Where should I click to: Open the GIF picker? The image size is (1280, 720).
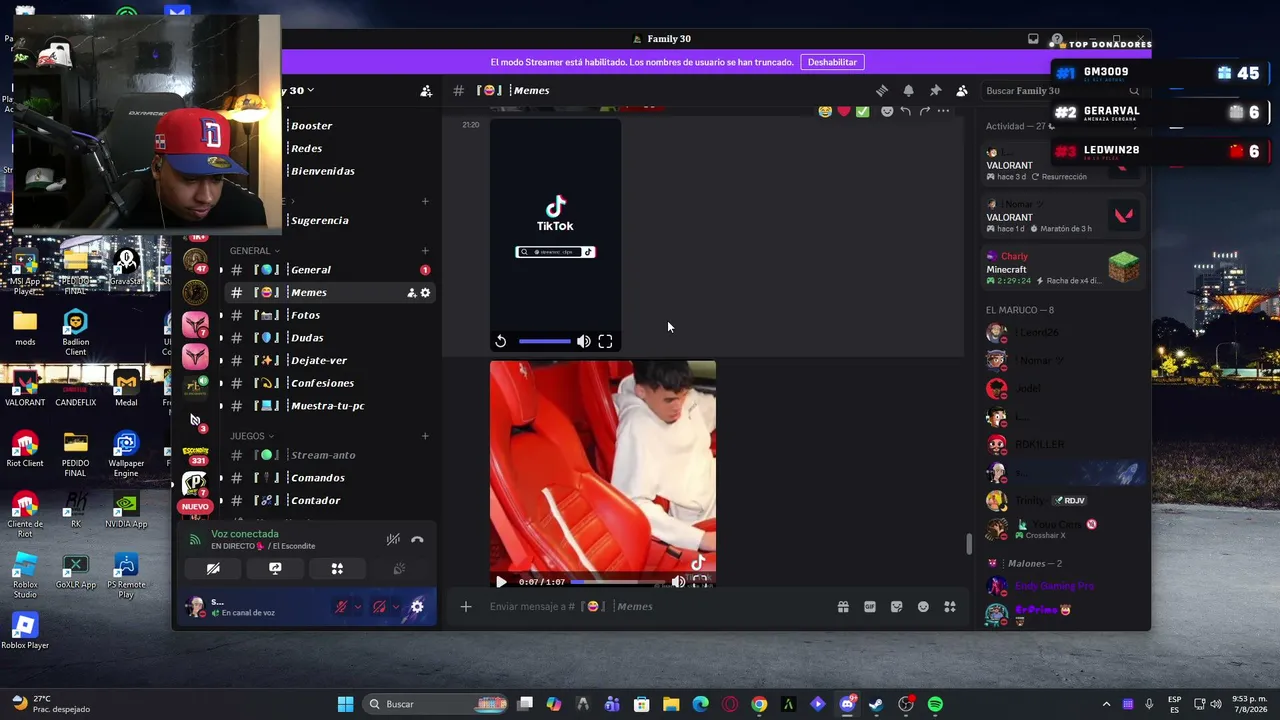(870, 607)
